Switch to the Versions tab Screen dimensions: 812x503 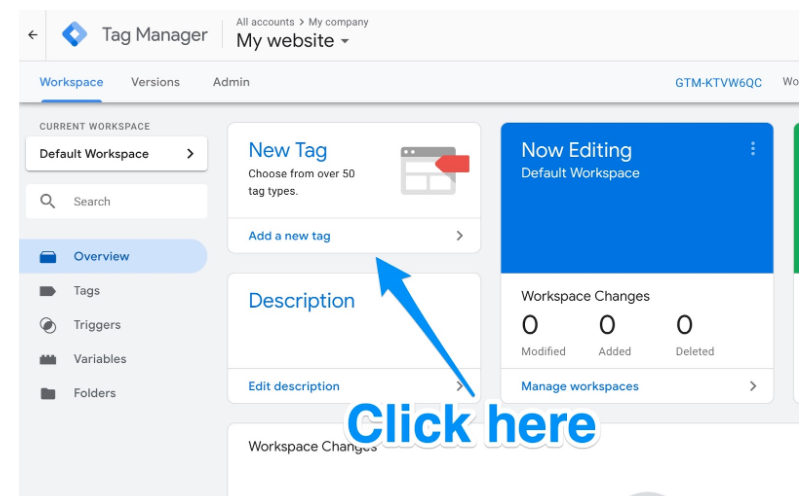click(155, 82)
